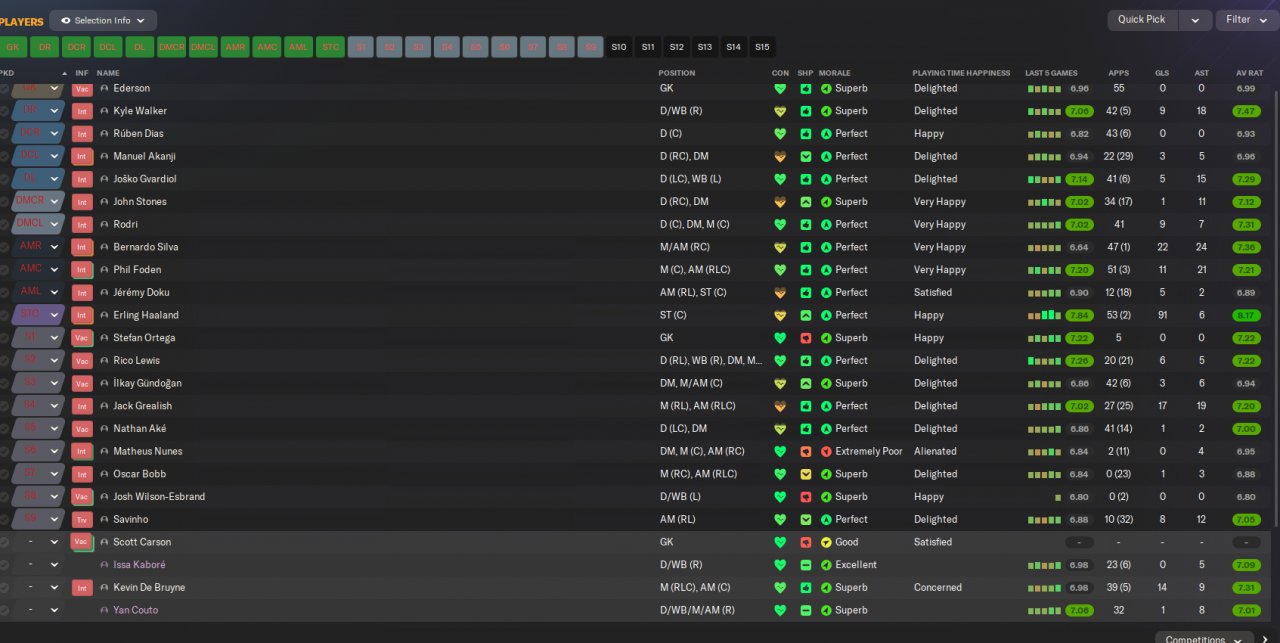Viewport: 1280px width, 643px height.
Task: Click Rico Lewis's last 5 games form bars
Action: point(1043,361)
